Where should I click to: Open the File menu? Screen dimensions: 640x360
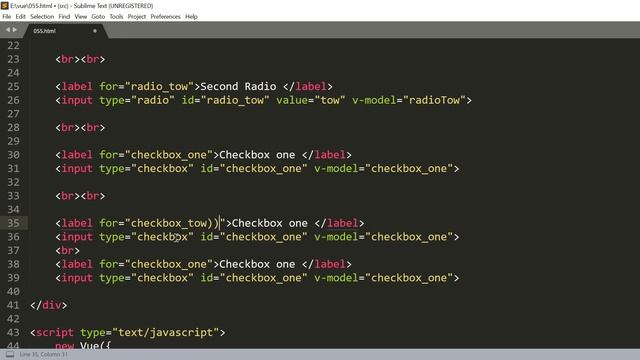coord(7,17)
